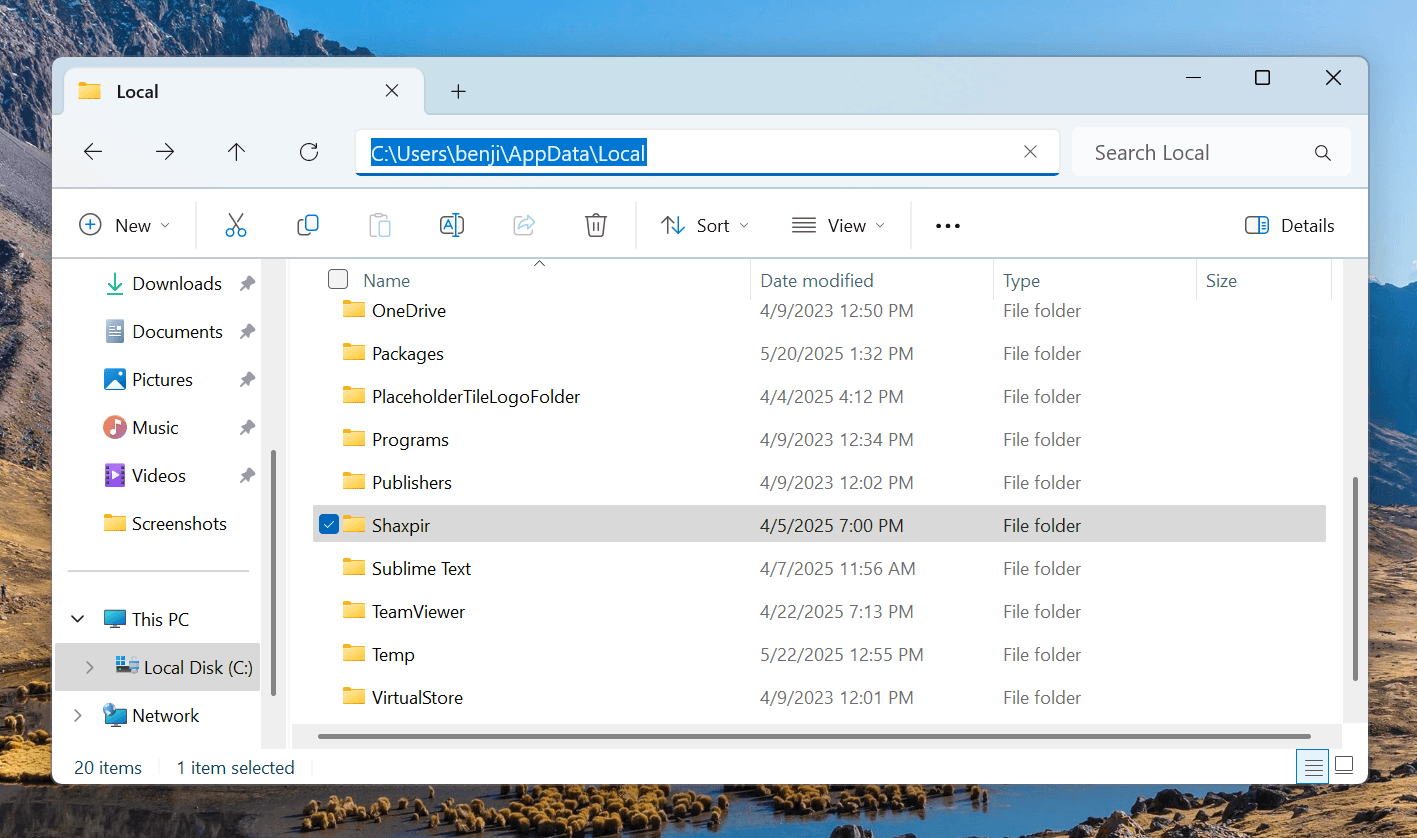Click the horizontal scrollbar in file list
This screenshot has width=1417, height=838.
800,737
